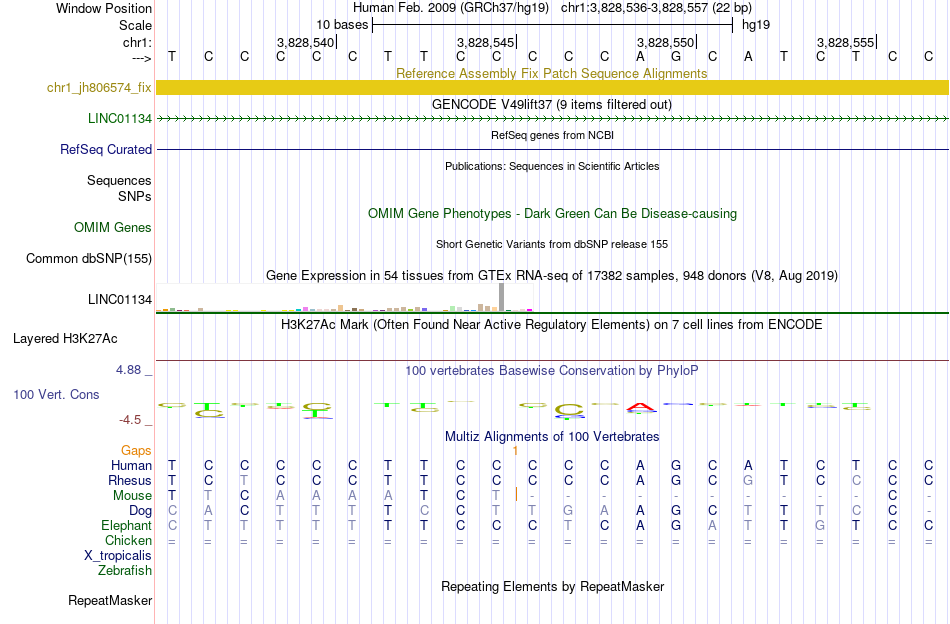Click the OMIM Genes track label
The image size is (950, 624).
113,228
